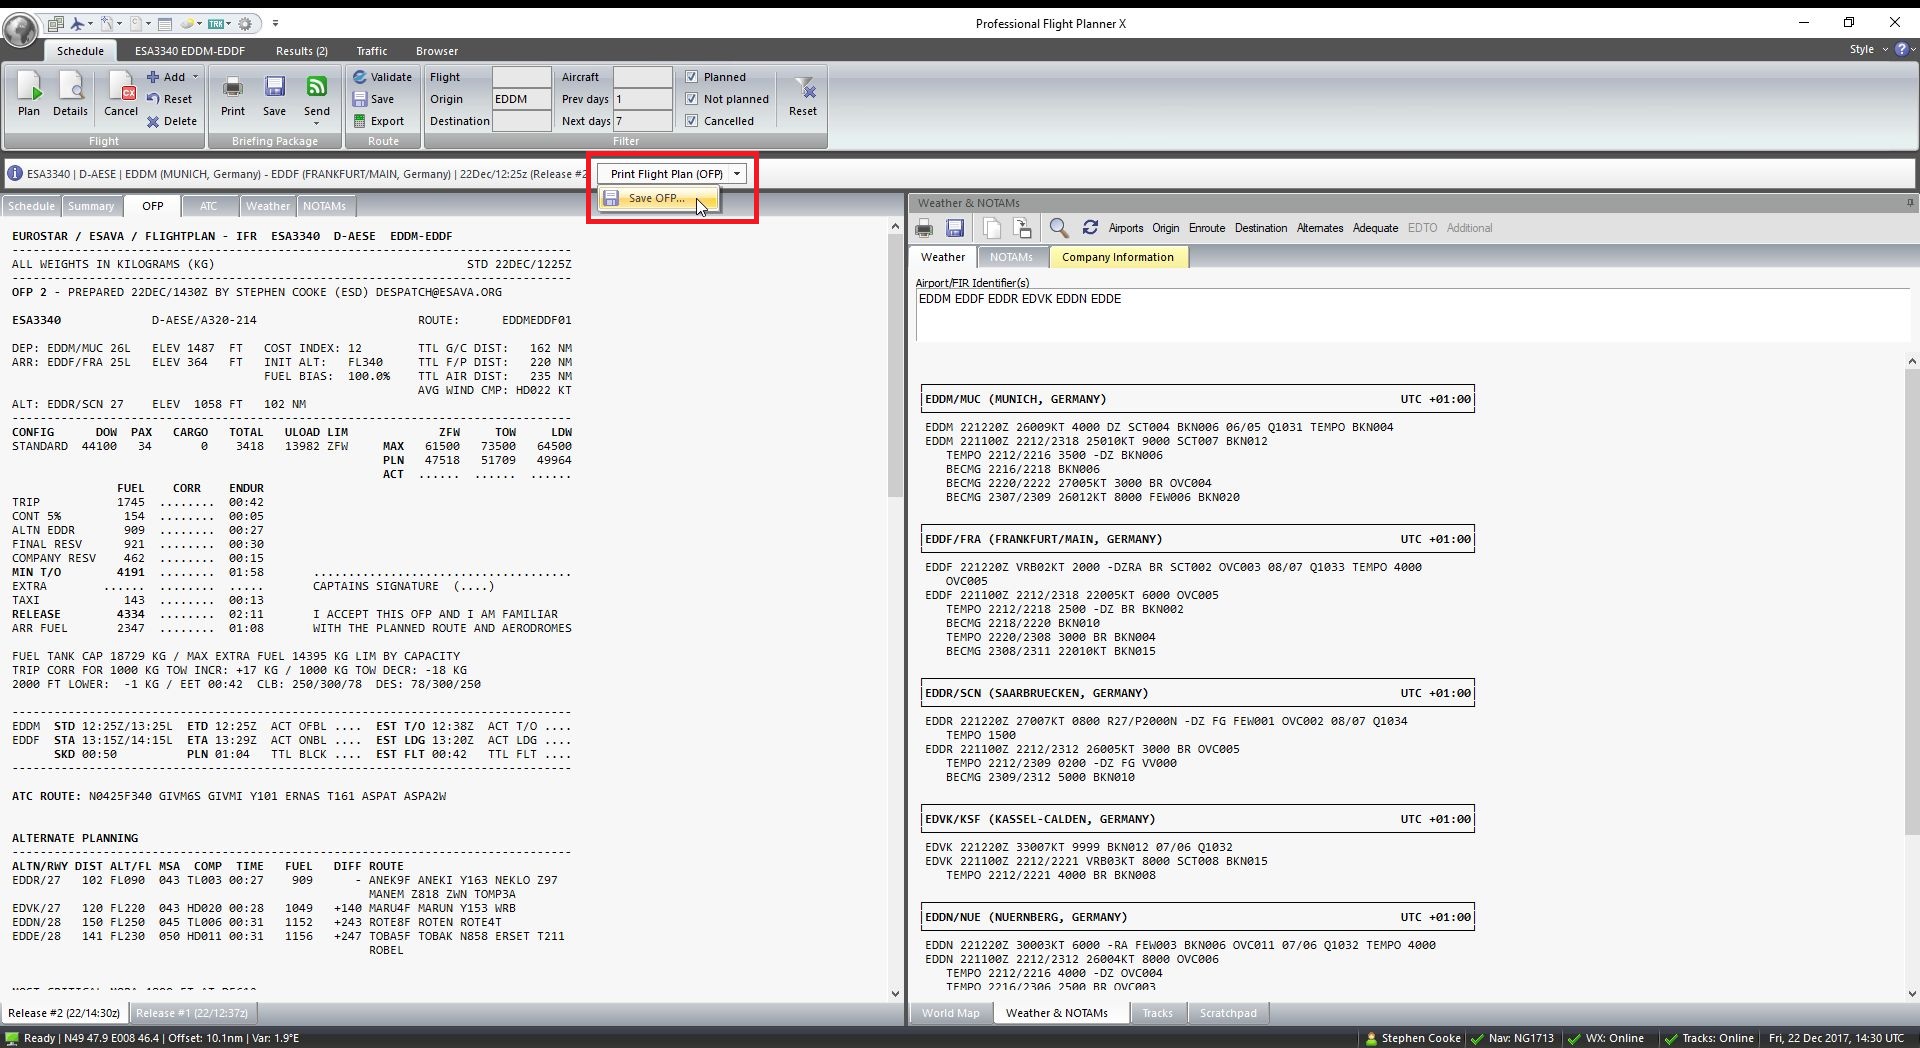Click floppy save icon in Weather & NOTAMs toolbar
The image size is (1920, 1048).
point(955,229)
